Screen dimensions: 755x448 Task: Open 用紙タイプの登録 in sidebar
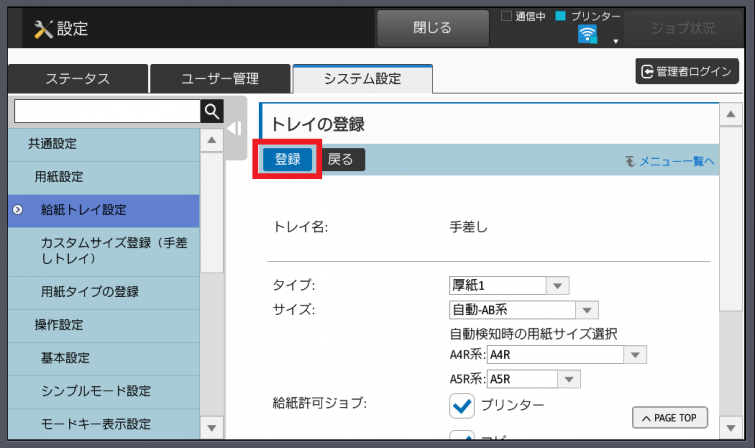click(104, 292)
